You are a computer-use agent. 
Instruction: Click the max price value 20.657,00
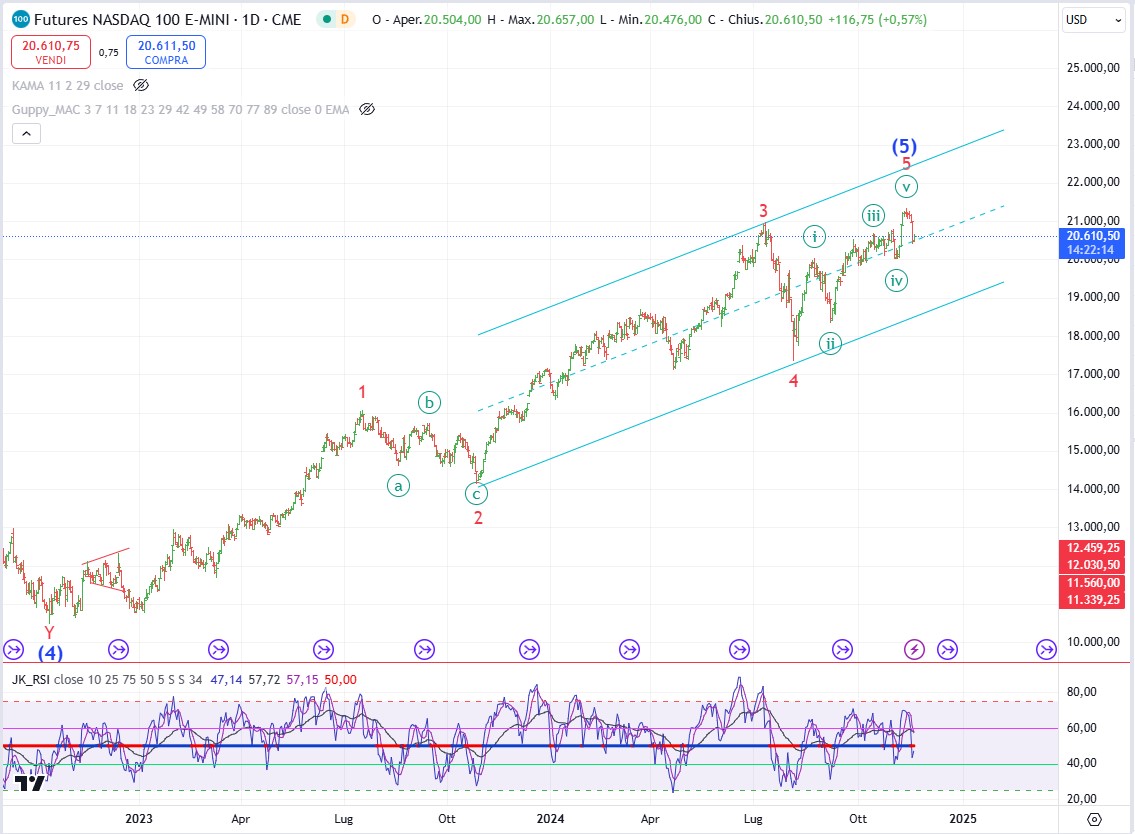(x=565, y=20)
